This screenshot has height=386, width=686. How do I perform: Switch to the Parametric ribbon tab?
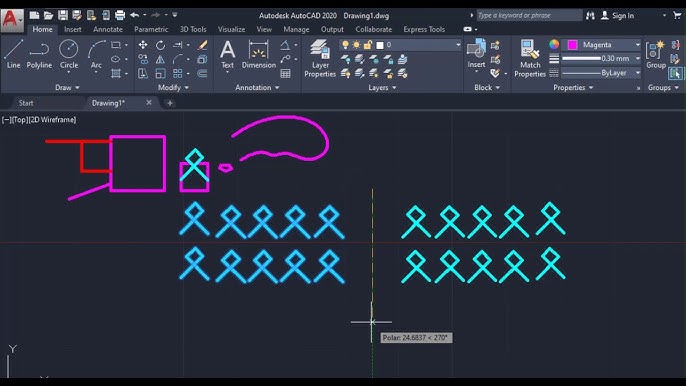151,29
